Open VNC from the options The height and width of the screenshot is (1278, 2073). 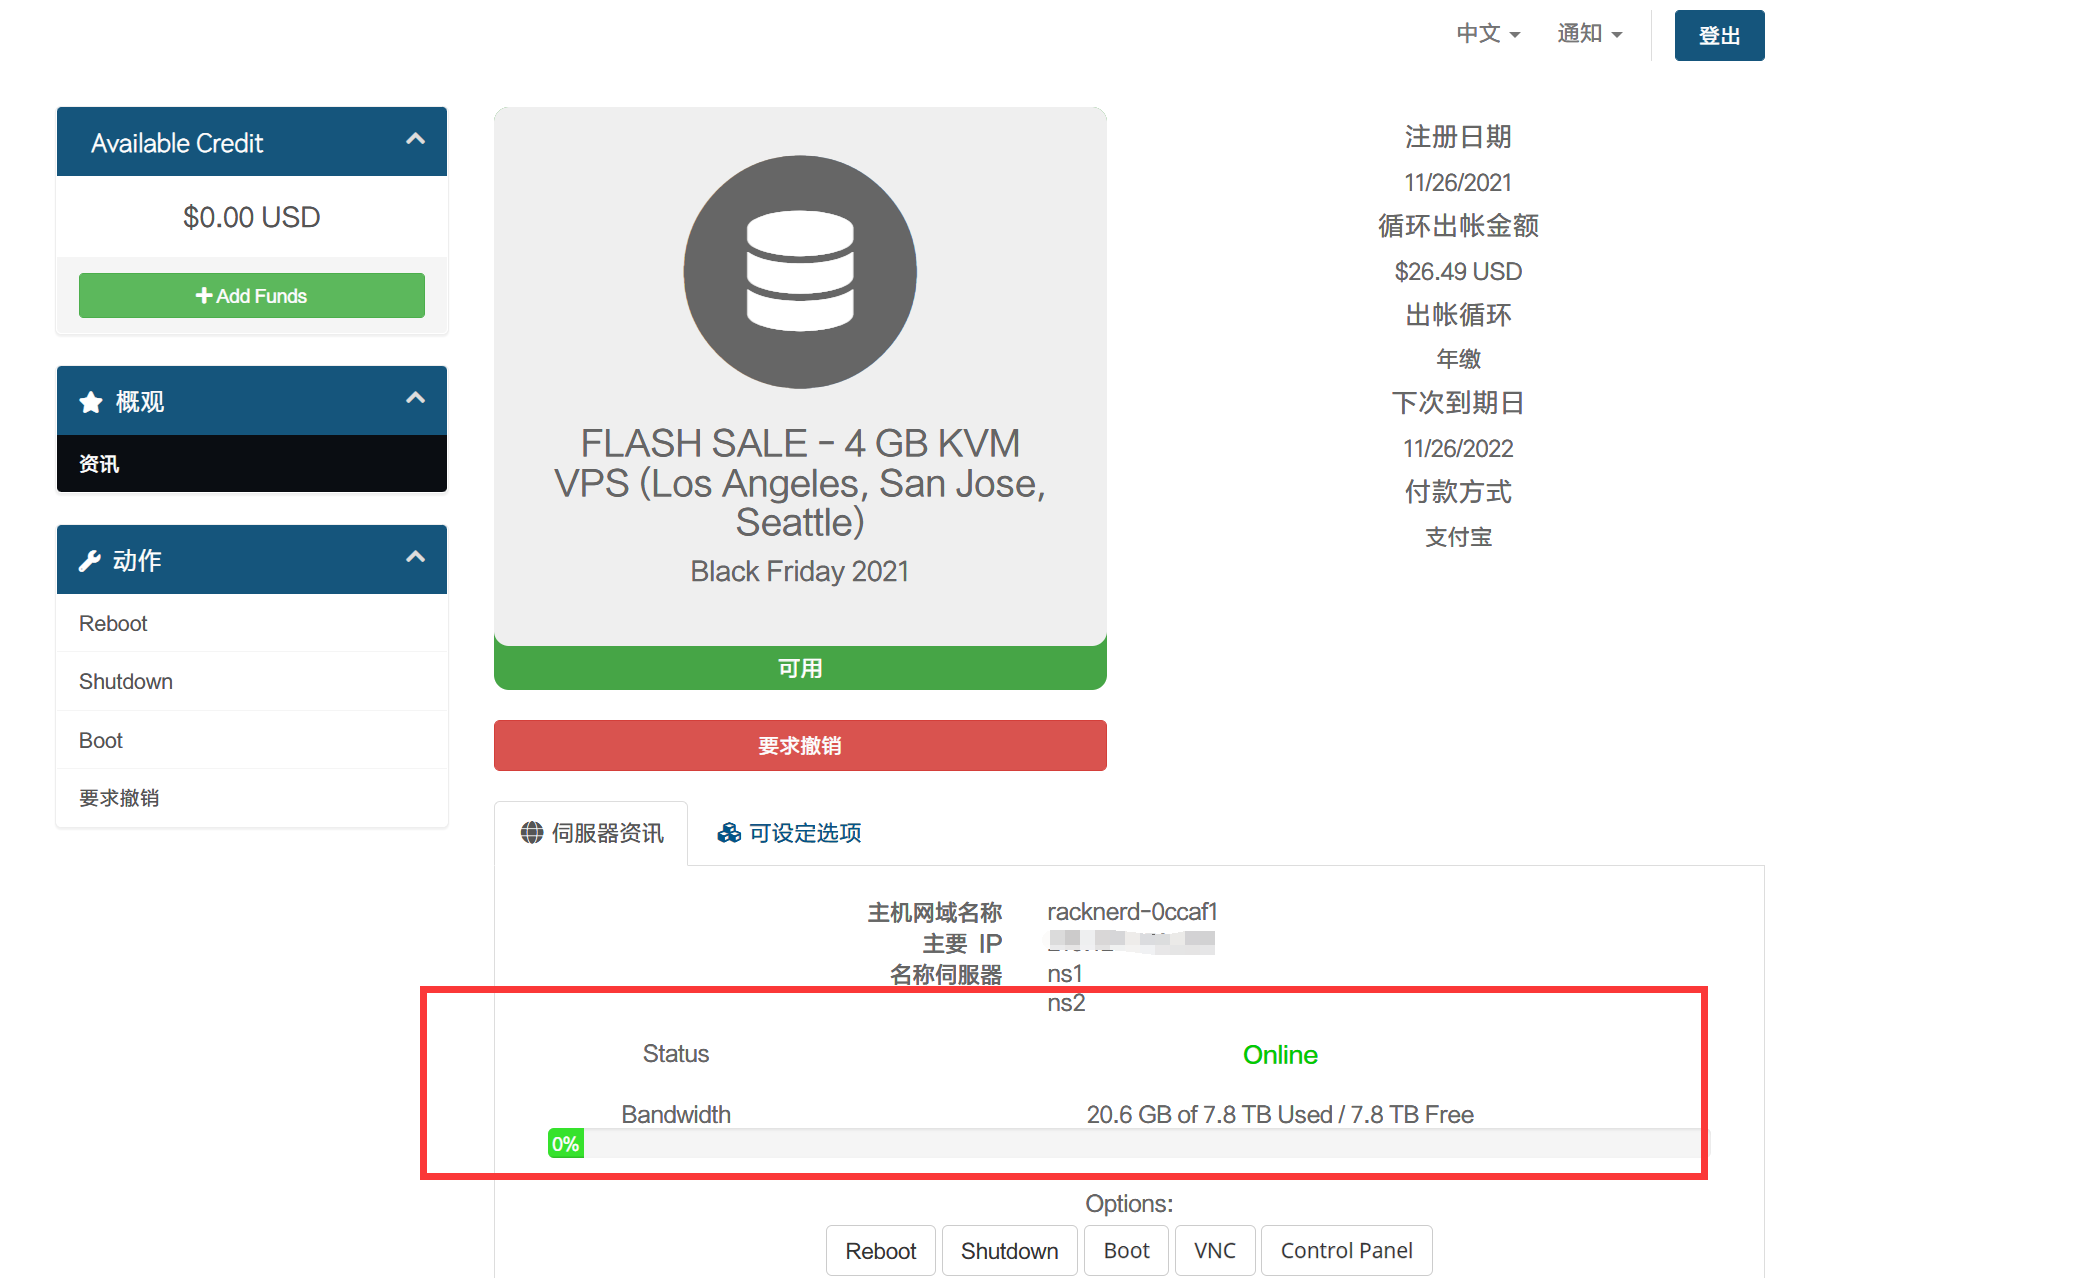[1215, 1251]
